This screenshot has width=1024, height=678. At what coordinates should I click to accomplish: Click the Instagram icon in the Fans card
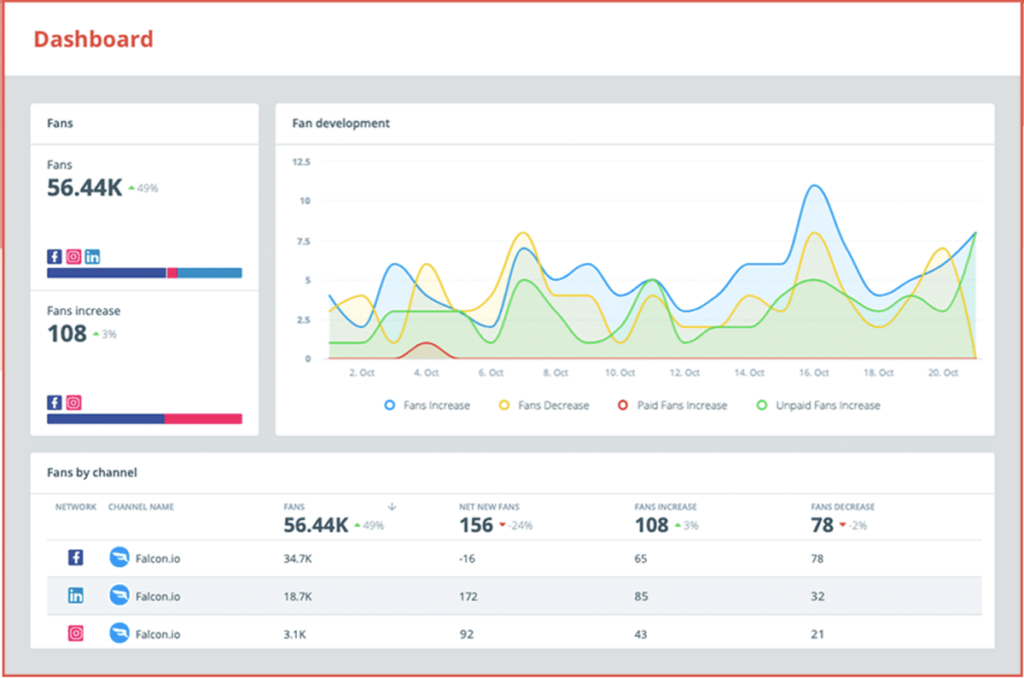pos(74,256)
